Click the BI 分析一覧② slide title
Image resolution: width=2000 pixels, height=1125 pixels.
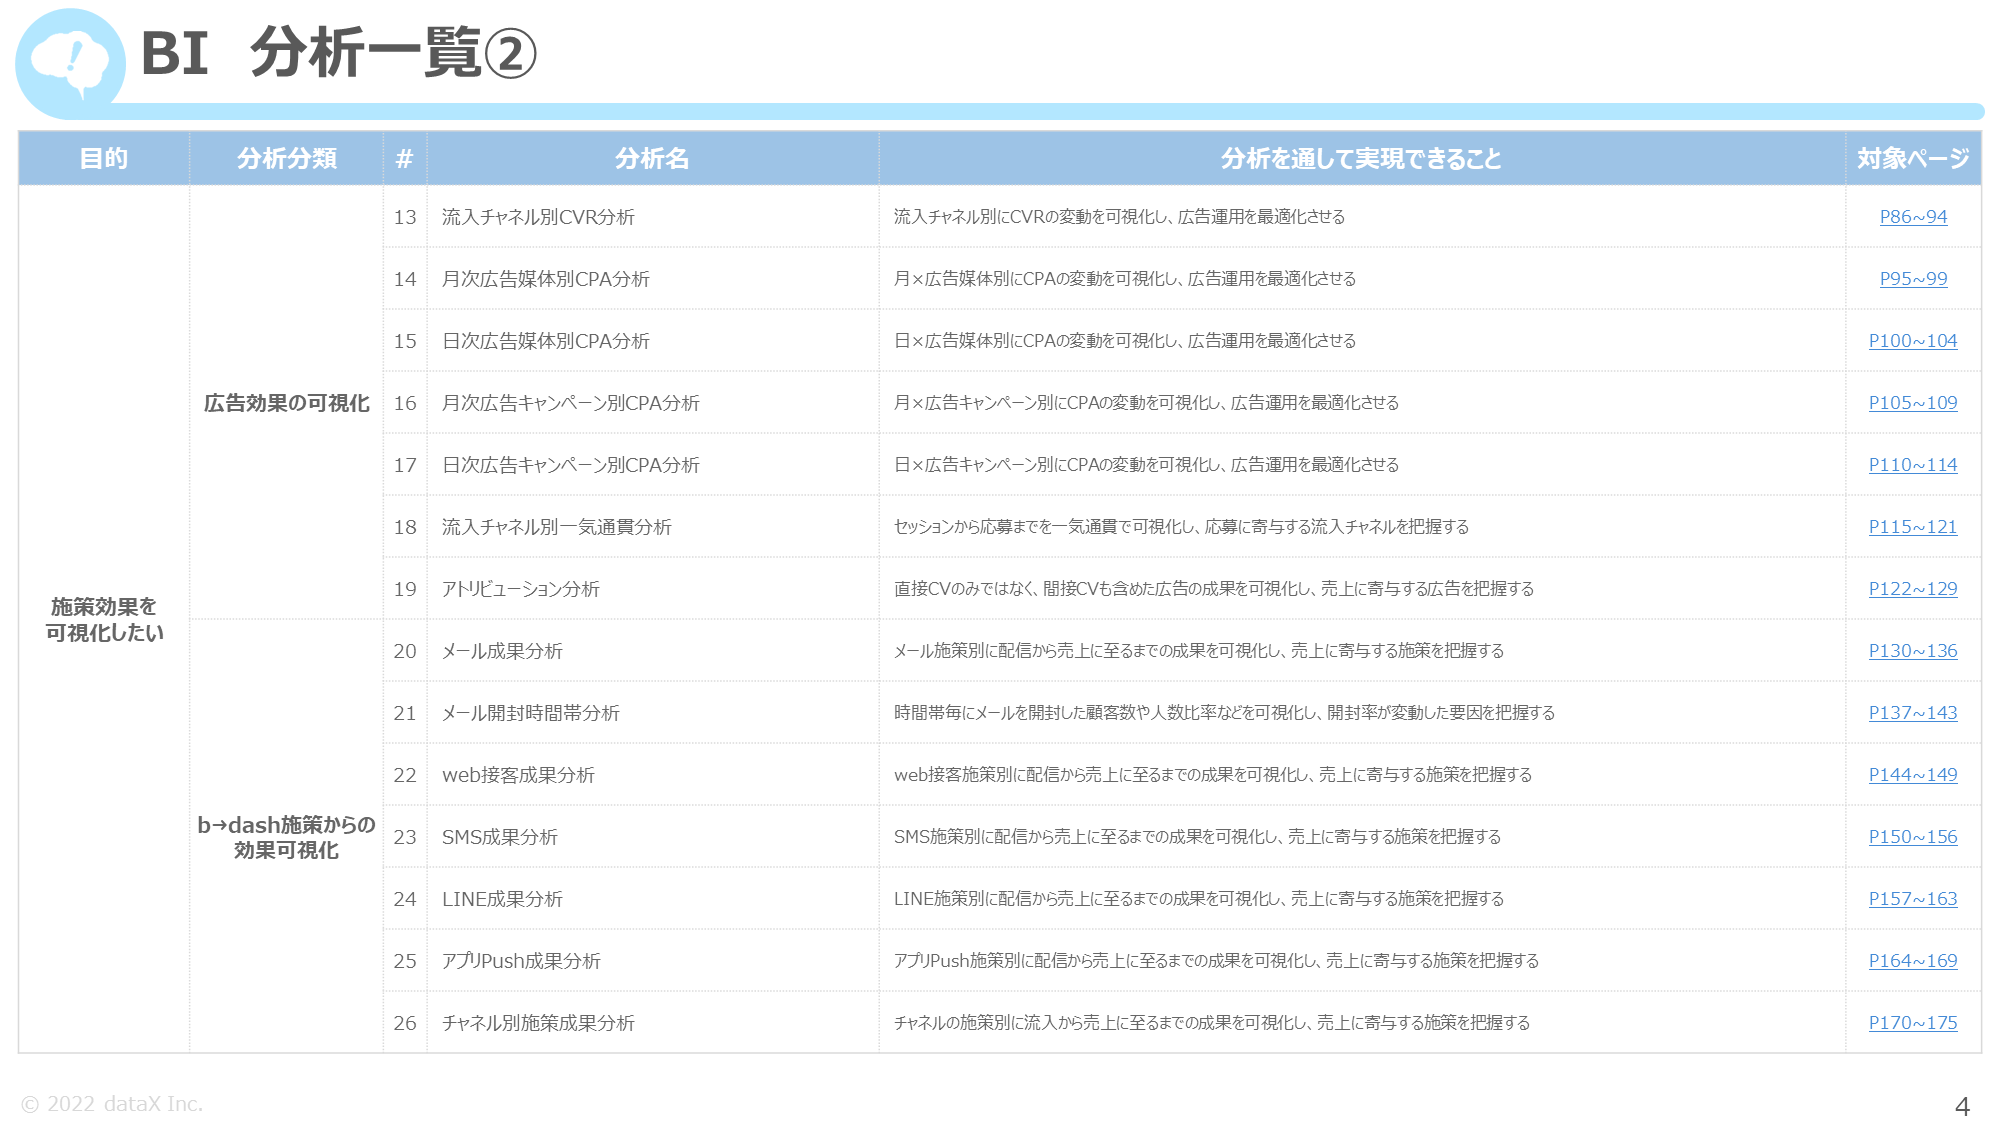(x=338, y=53)
